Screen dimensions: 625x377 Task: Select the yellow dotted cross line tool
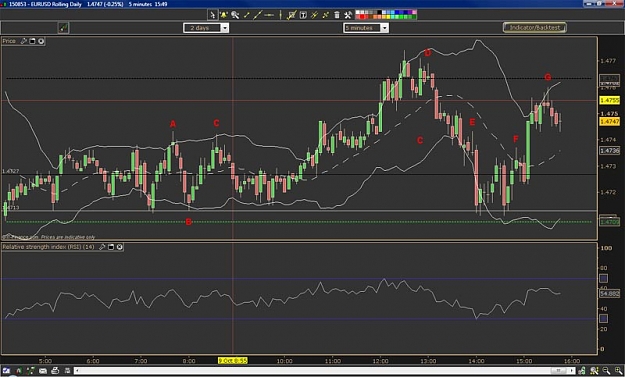[x=325, y=15]
